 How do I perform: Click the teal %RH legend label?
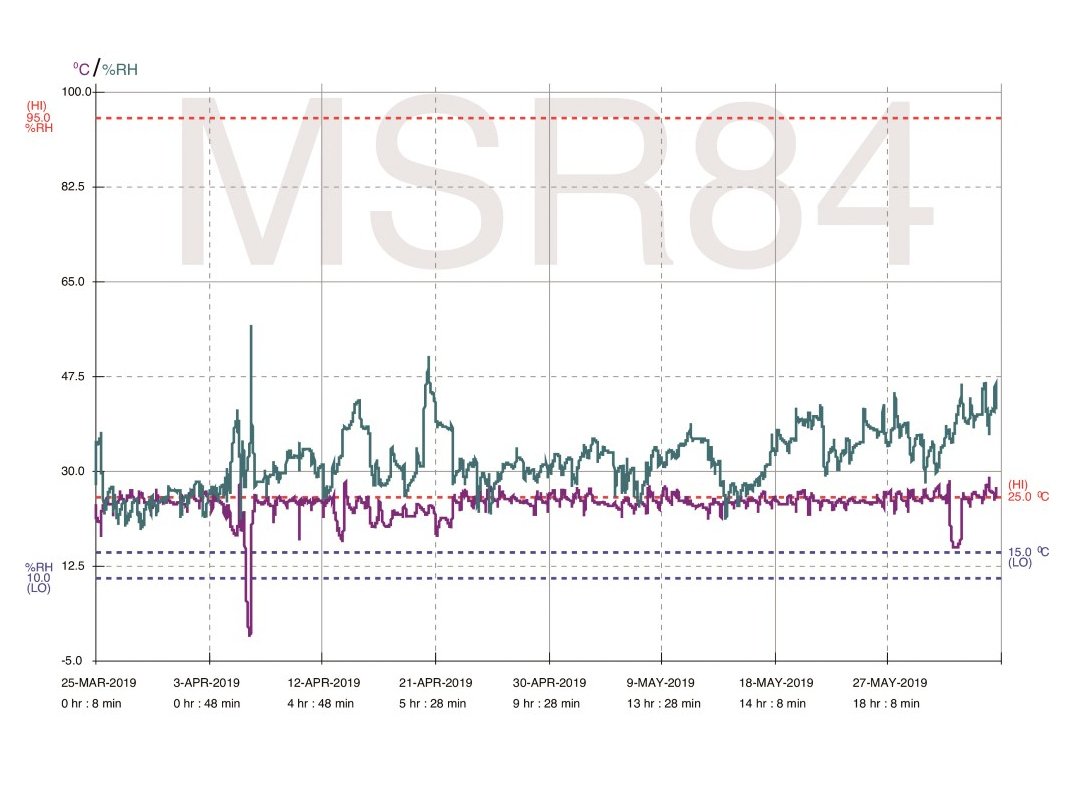[120, 70]
